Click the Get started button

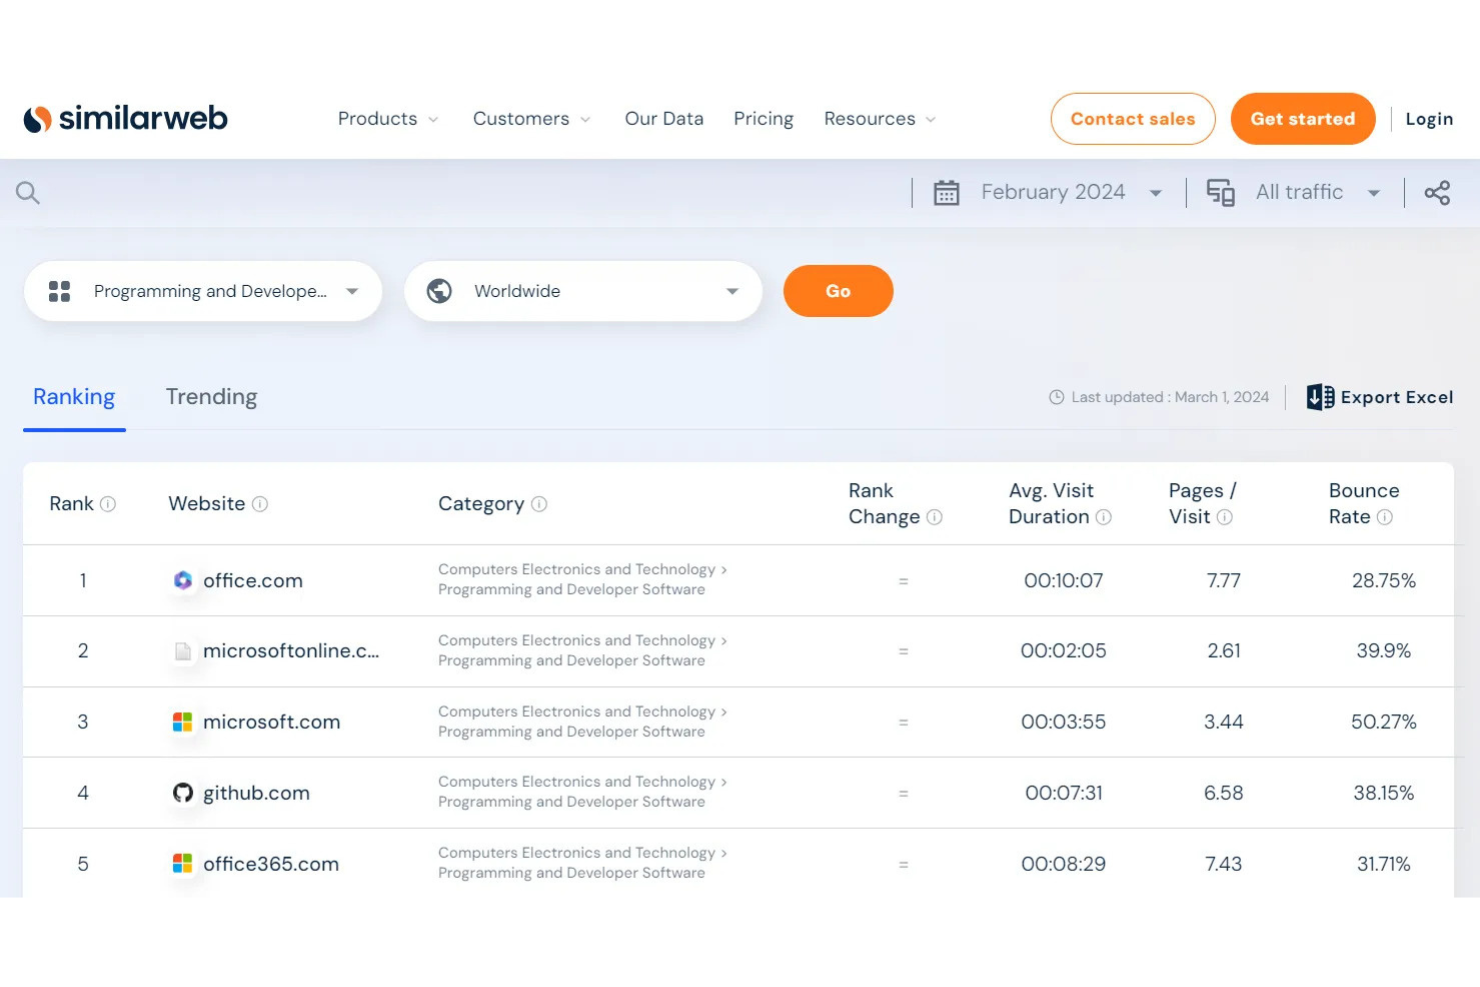[1303, 119]
